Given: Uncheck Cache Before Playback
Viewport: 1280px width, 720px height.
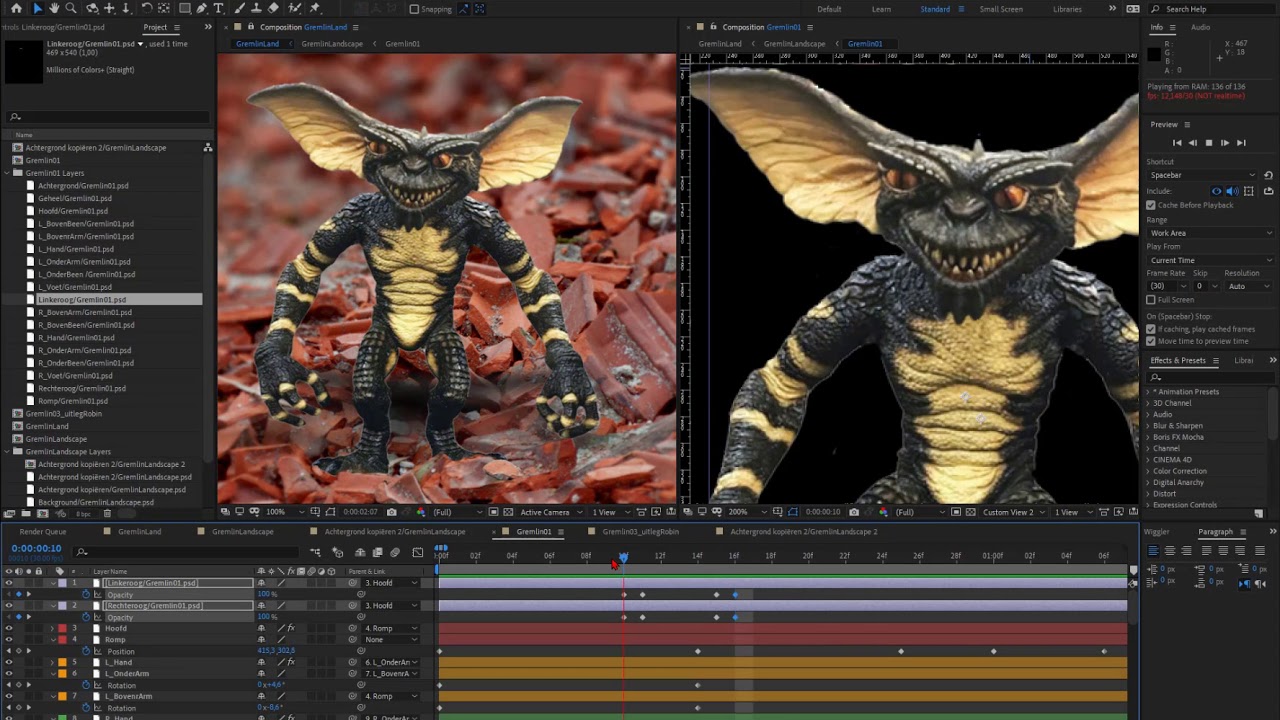Looking at the screenshot, I should click(x=1151, y=205).
